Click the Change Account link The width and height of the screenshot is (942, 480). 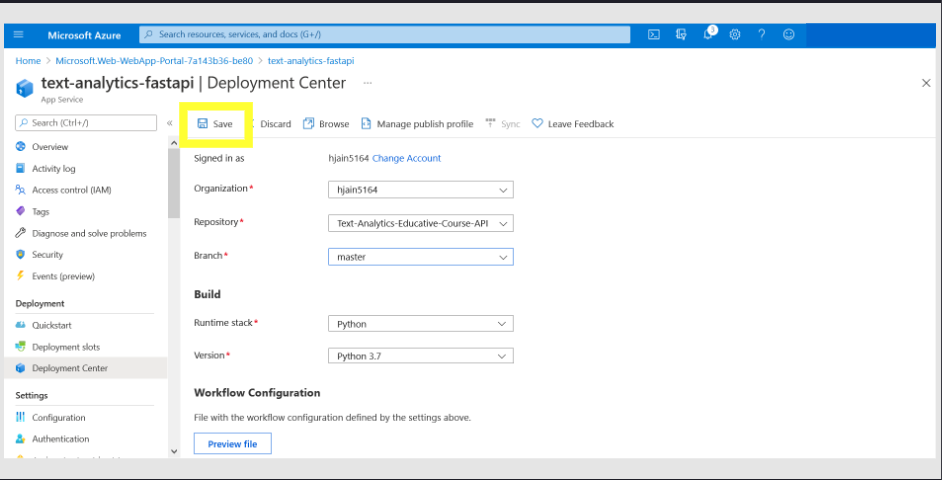pos(407,158)
